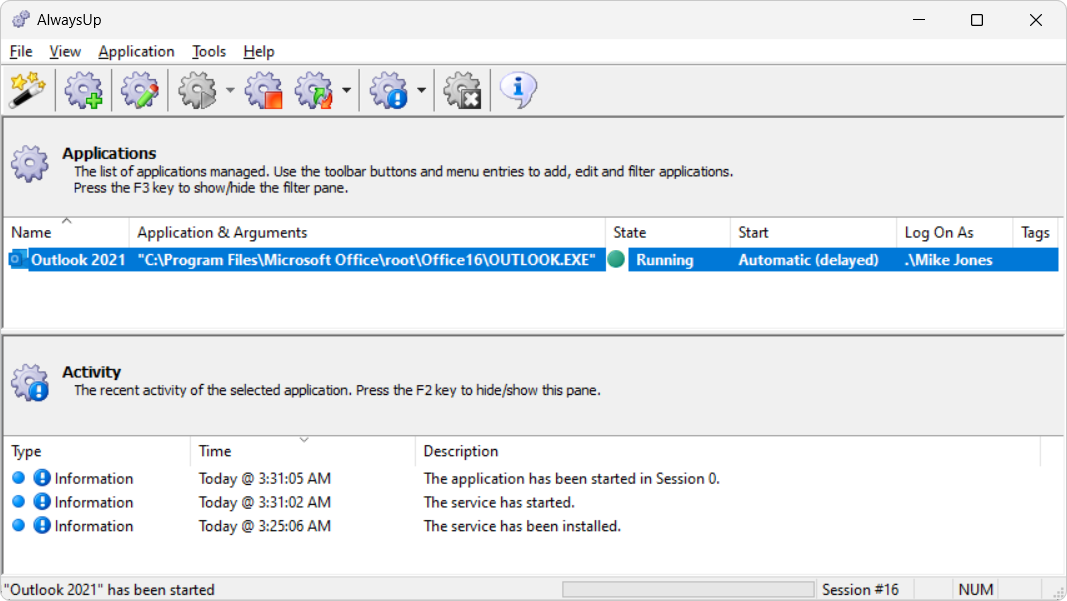Screen dimensions: 1067x601
Task: Open the File menu
Action: (x=21, y=52)
